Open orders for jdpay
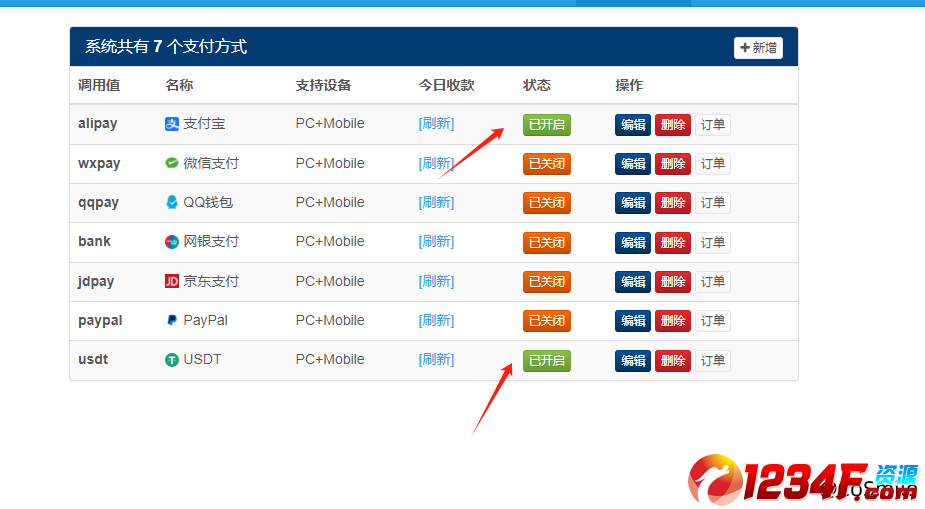Viewport: 925px width, 509px height. point(713,282)
